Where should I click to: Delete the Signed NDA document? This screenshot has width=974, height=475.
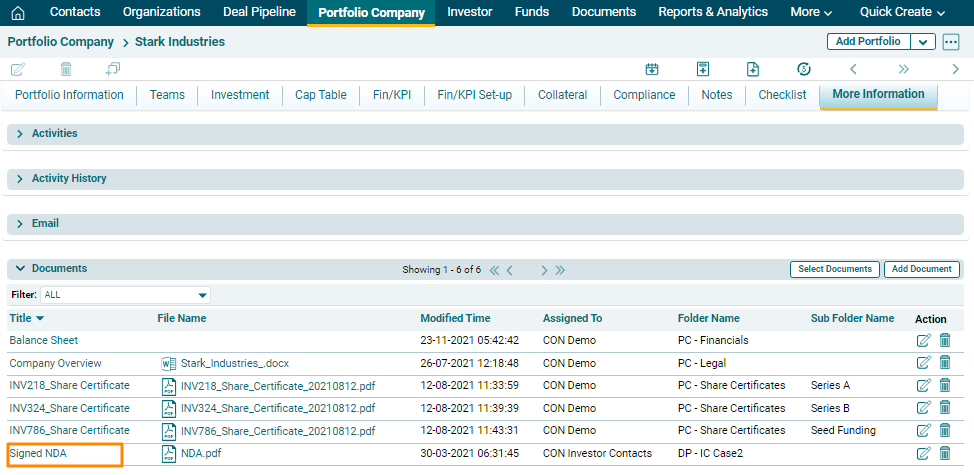pos(945,454)
